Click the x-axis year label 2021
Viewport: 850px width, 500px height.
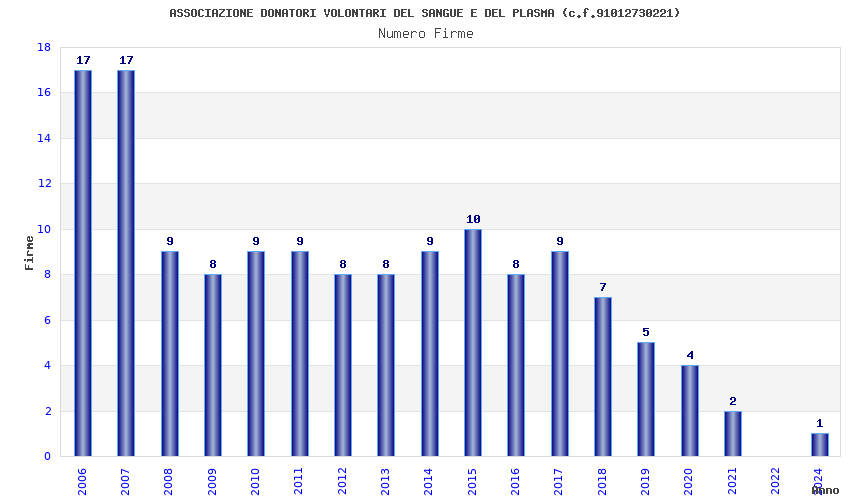pyautogui.click(x=732, y=482)
